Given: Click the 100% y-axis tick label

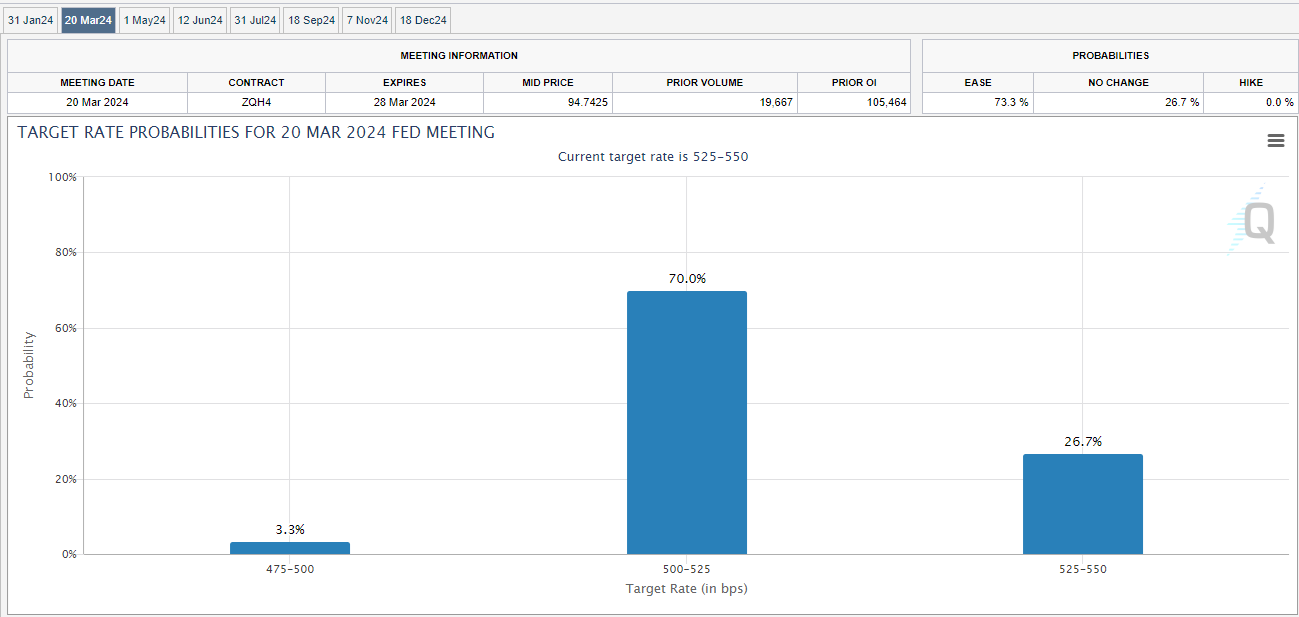Looking at the screenshot, I should (x=62, y=177).
